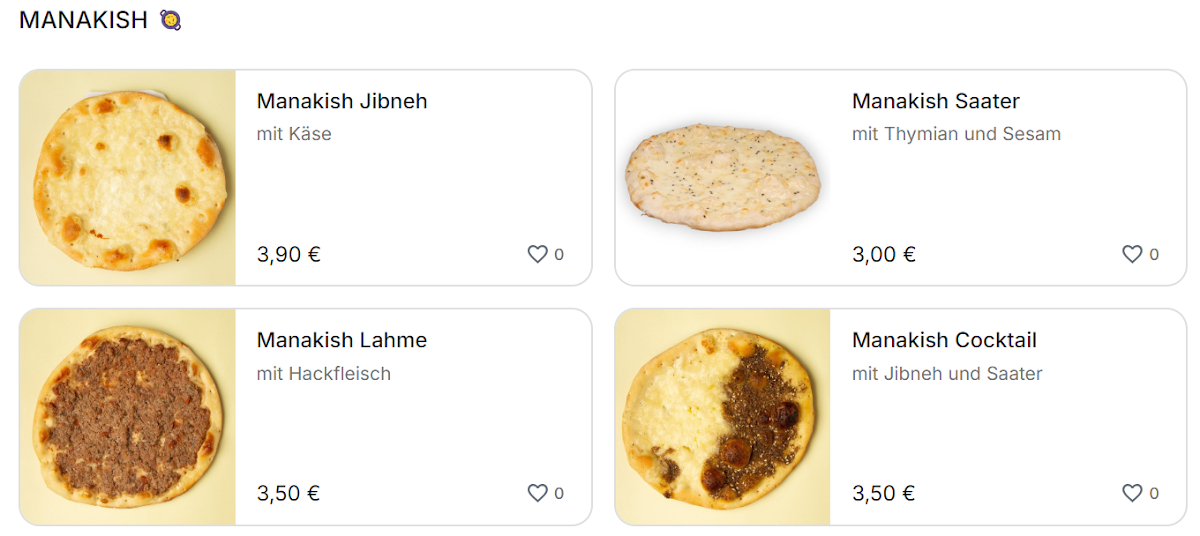Select the Manakish Saater title
1200x536 pixels.
click(x=935, y=101)
